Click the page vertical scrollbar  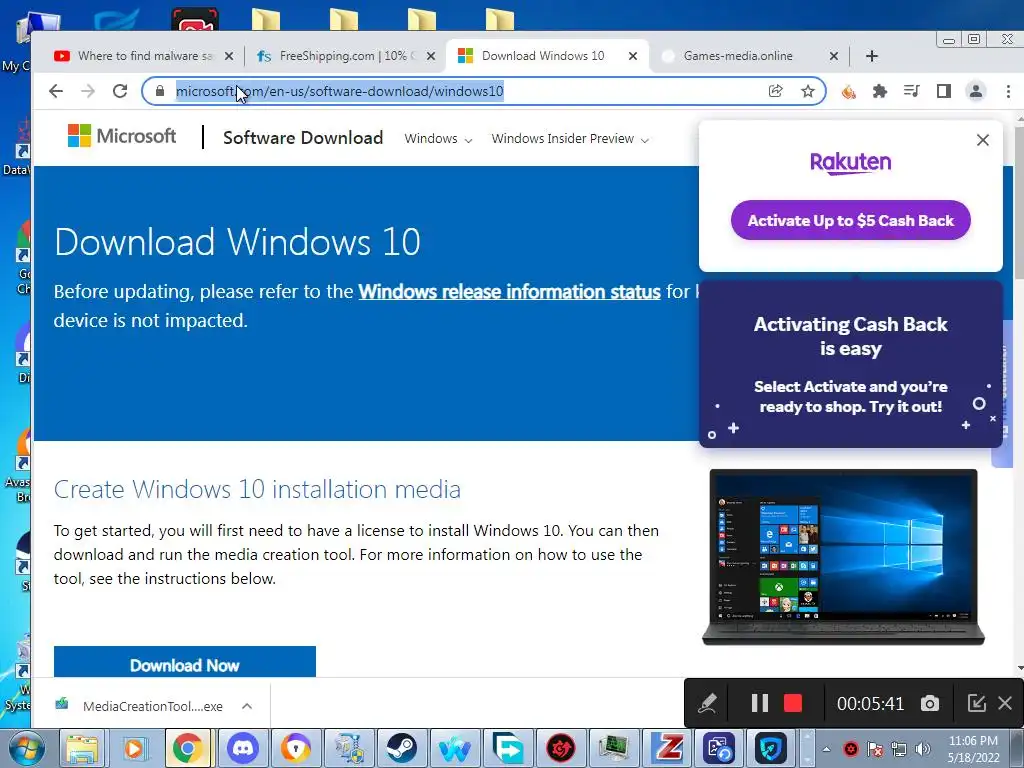click(x=1017, y=202)
